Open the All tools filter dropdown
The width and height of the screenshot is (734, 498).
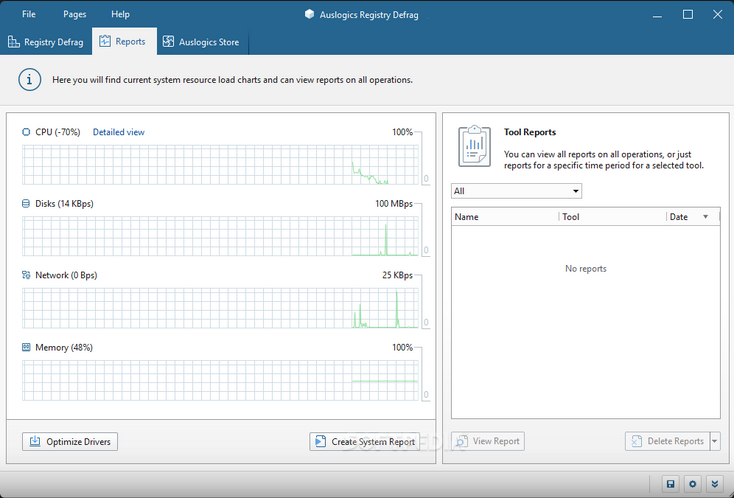(x=516, y=191)
